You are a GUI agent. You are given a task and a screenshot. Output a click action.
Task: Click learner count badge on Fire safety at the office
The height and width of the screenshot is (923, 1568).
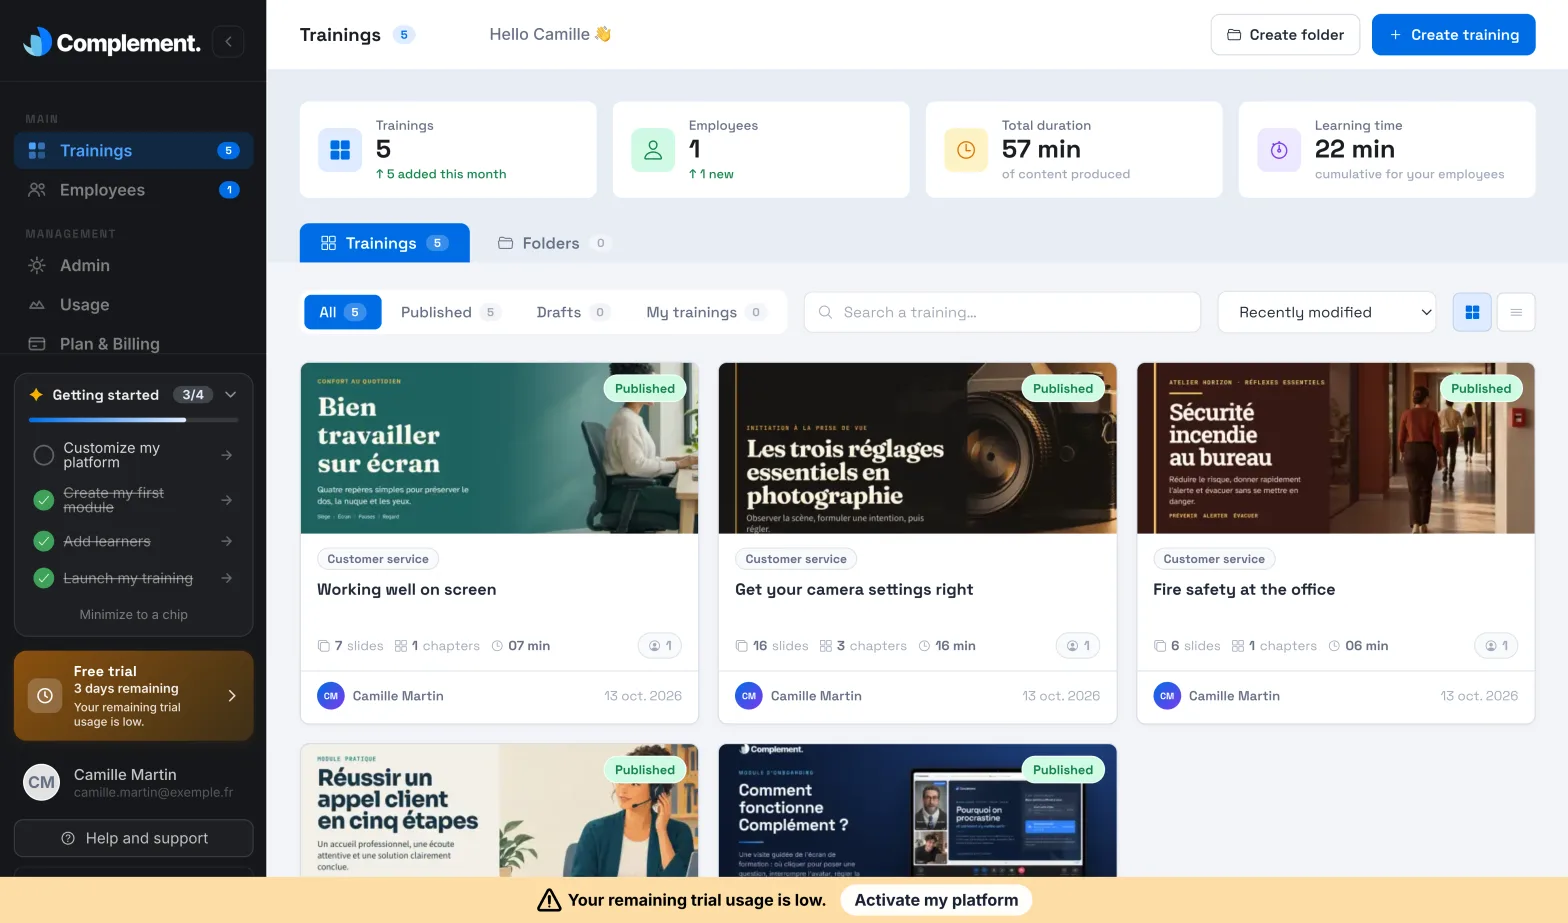click(x=1496, y=646)
